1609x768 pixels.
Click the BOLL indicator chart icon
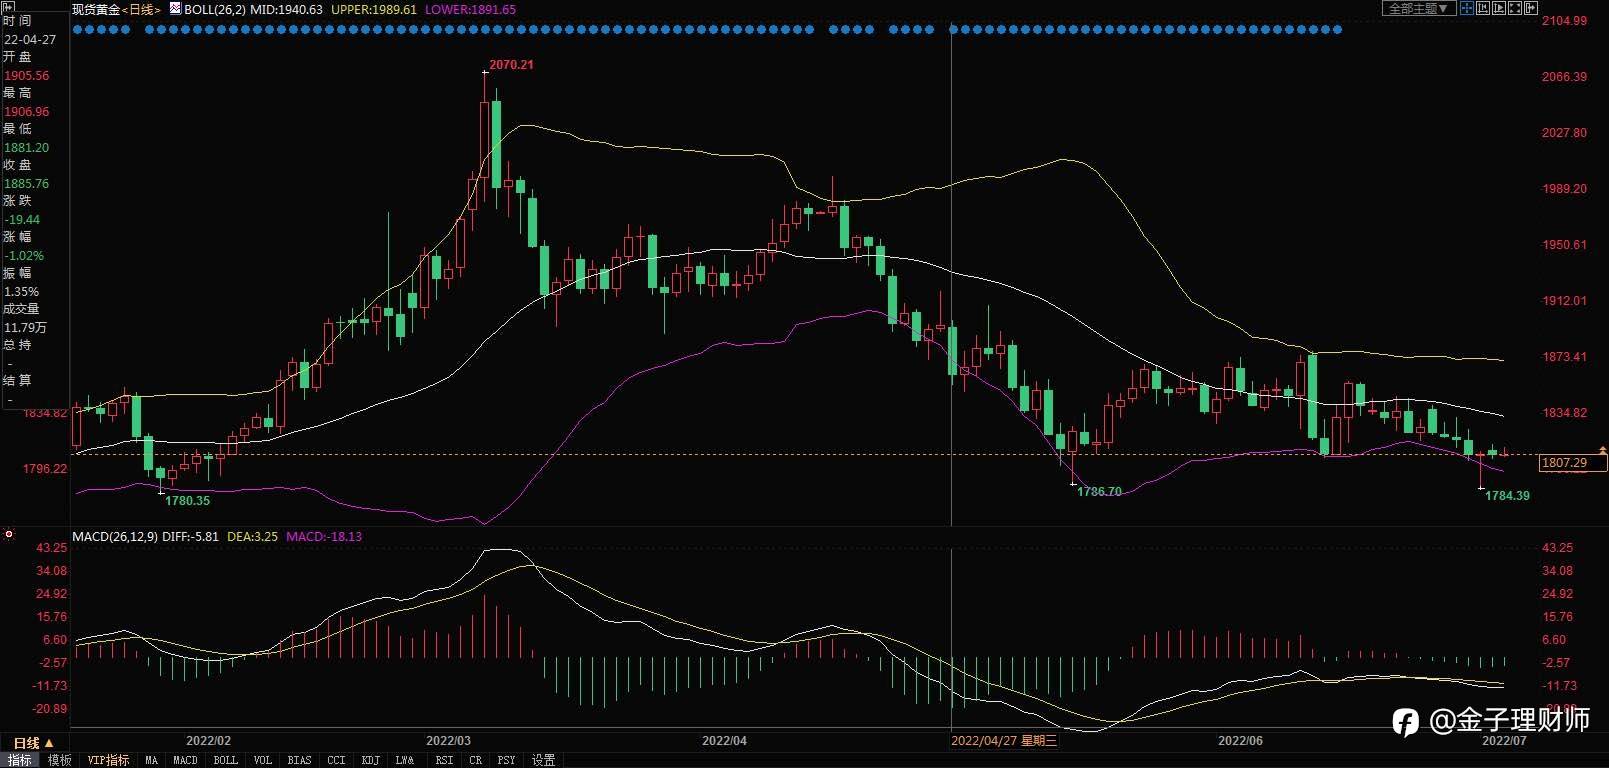(175, 8)
